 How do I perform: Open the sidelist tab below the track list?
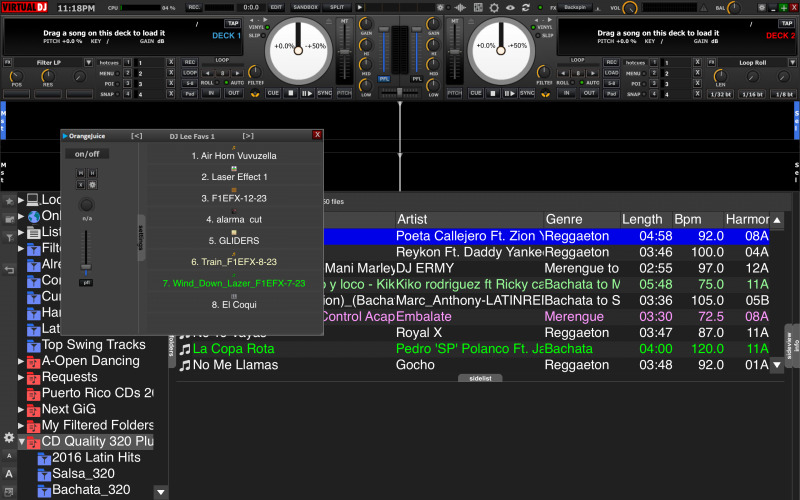click(480, 378)
